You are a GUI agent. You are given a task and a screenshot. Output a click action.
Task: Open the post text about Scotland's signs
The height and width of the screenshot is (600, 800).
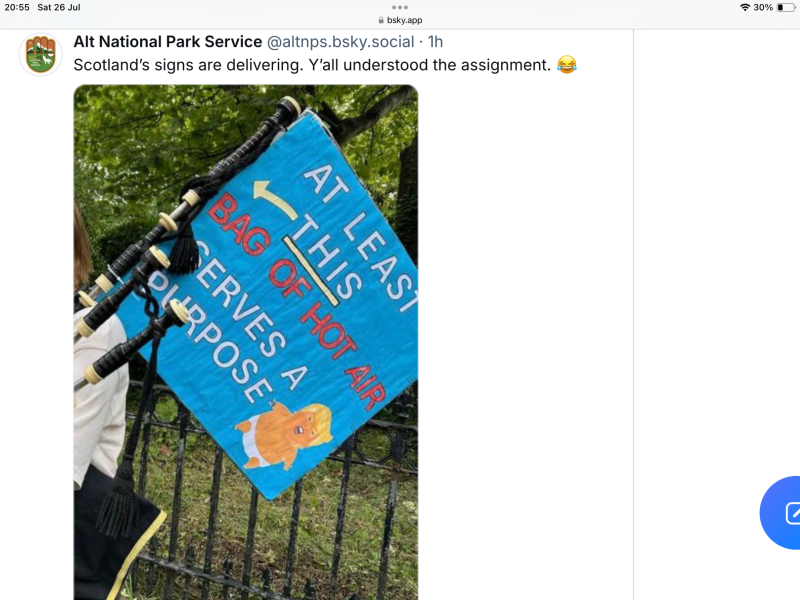point(312,65)
